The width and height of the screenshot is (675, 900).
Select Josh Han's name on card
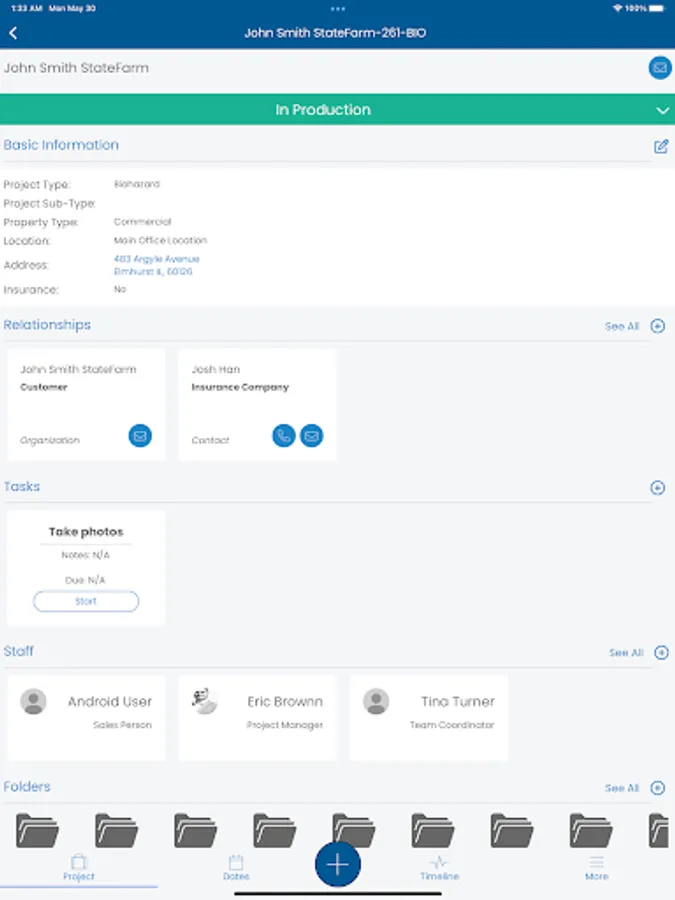(216, 369)
